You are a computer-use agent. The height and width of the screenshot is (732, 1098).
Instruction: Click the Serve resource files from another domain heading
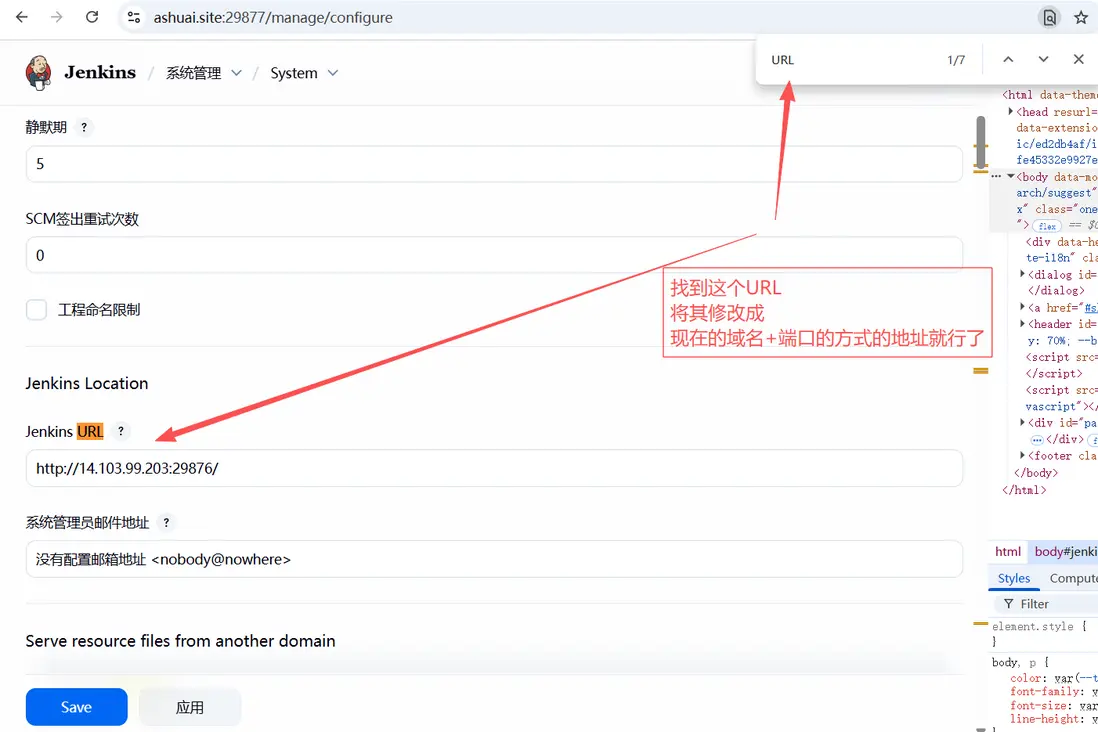[x=181, y=641]
